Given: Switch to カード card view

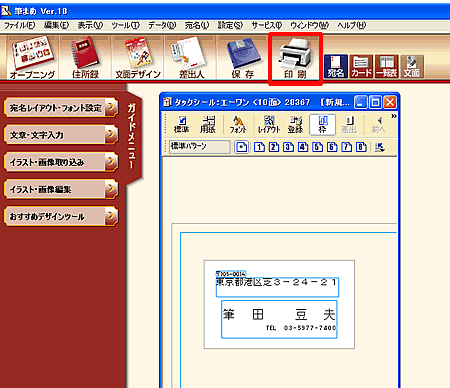Looking at the screenshot, I should [361, 67].
